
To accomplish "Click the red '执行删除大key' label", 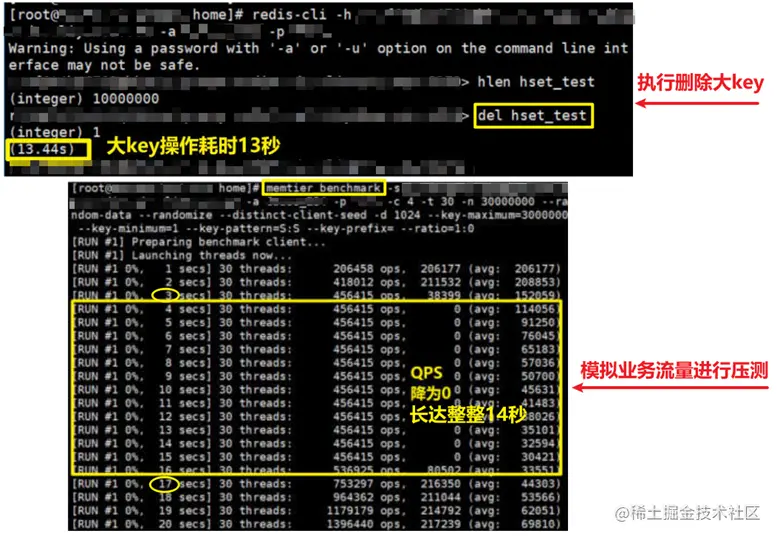I will 700,82.
